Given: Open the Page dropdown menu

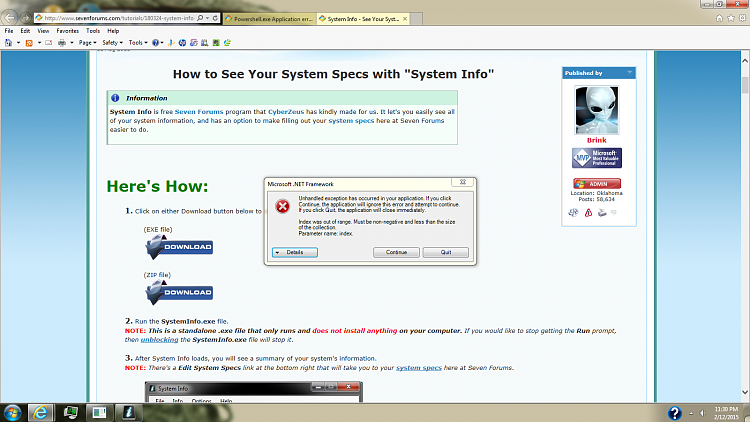Looking at the screenshot, I should [x=88, y=43].
